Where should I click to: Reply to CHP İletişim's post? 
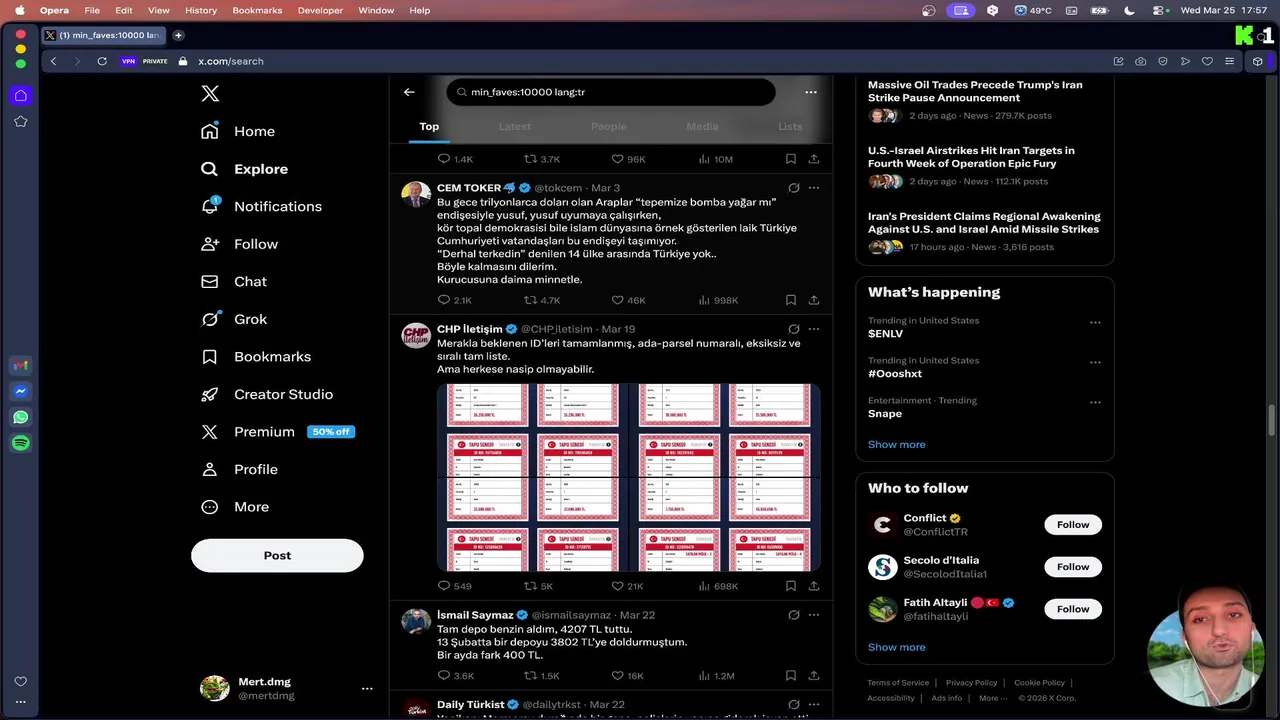(454, 586)
